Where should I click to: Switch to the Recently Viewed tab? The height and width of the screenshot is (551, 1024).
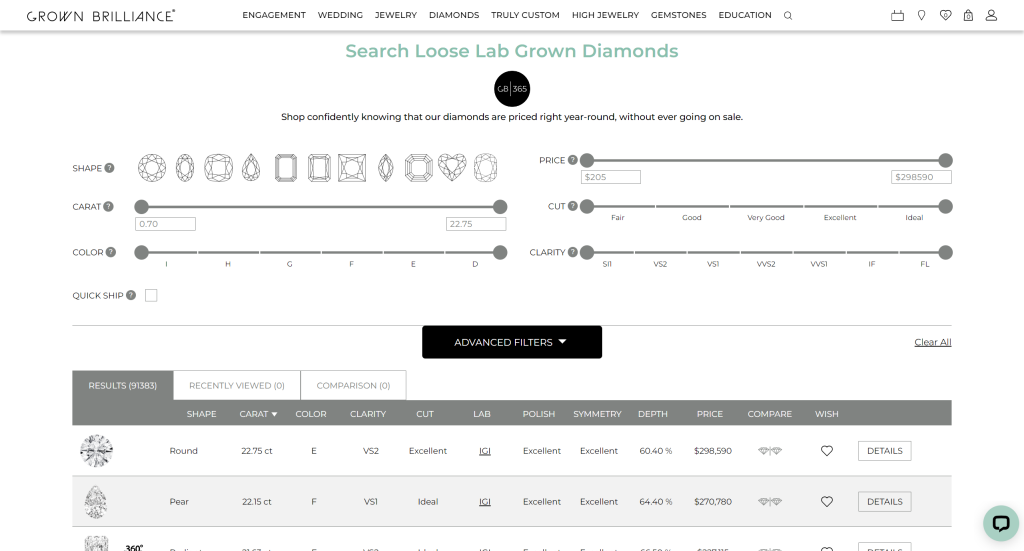pyautogui.click(x=237, y=385)
